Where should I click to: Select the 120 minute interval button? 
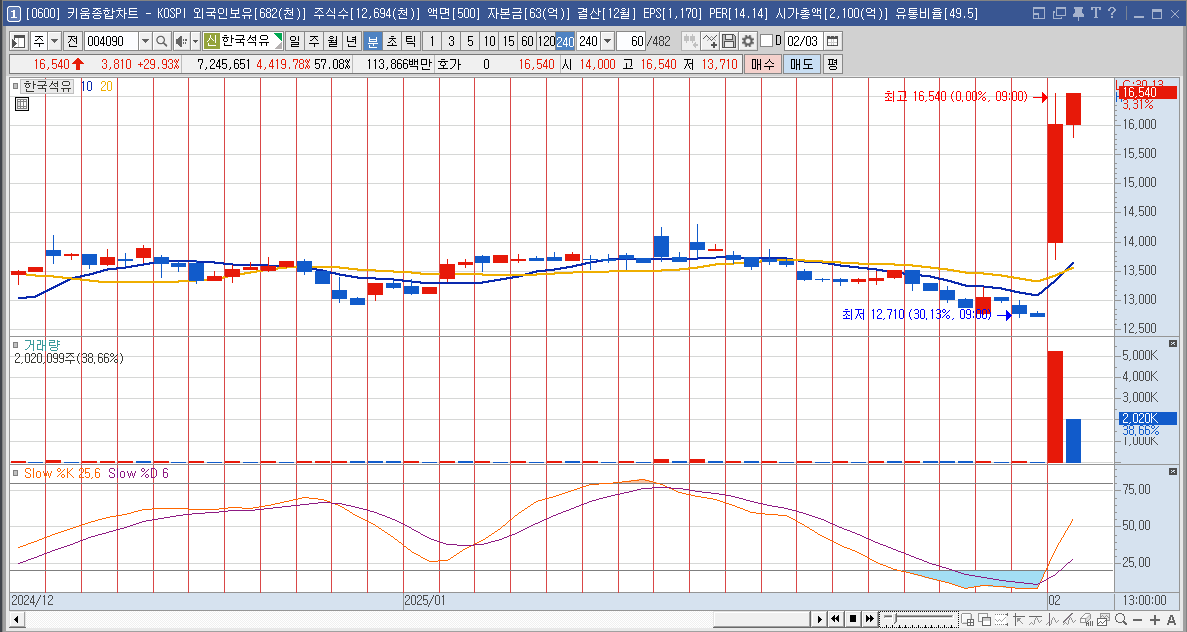[546, 41]
